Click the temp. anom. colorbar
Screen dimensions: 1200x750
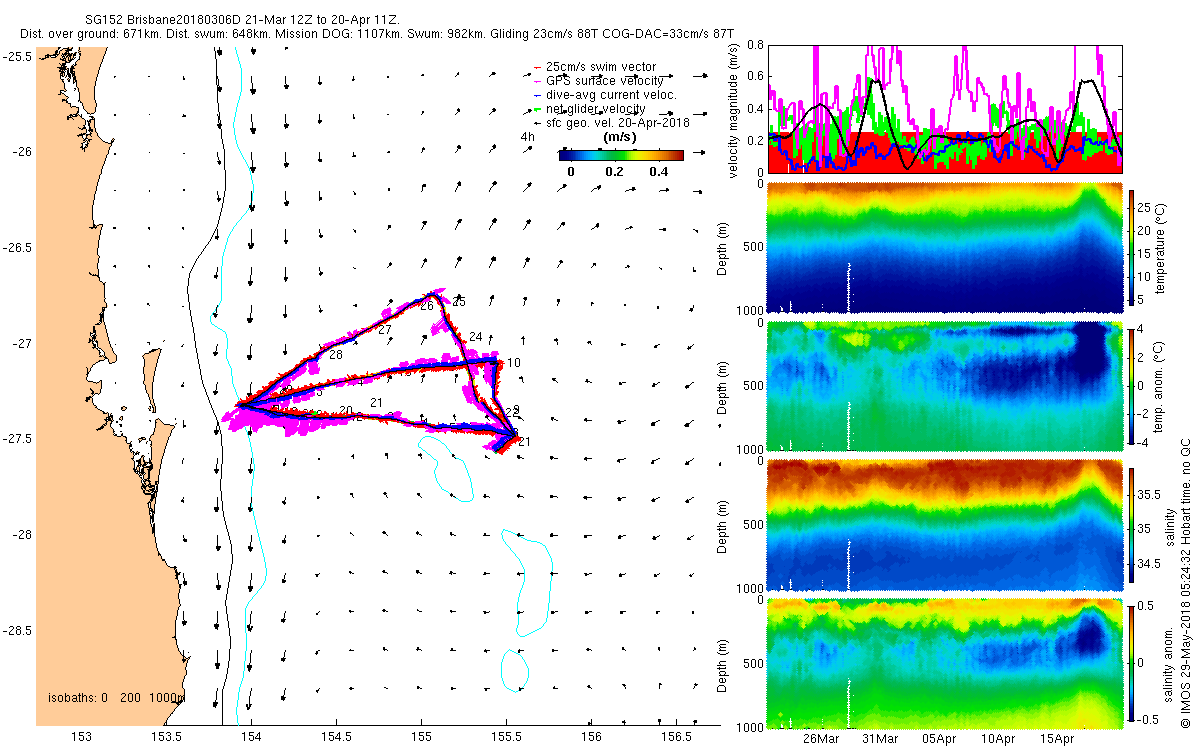1133,385
